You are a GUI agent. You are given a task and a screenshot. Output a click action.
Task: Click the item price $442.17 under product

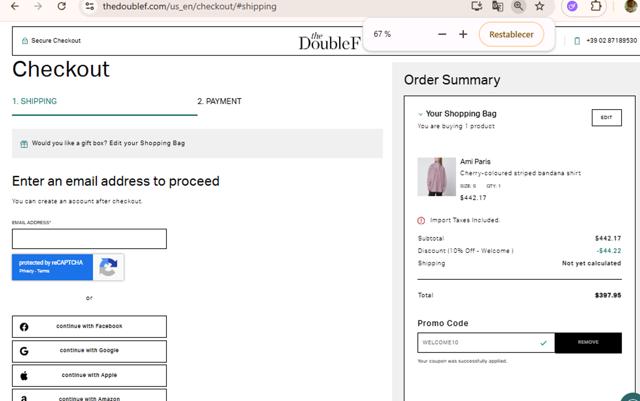473,198
